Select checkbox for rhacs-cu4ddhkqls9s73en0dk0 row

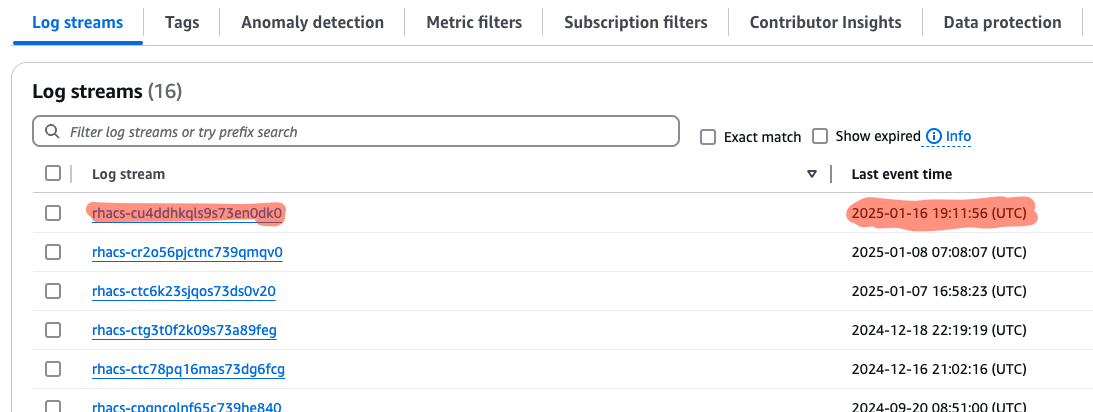coord(53,213)
